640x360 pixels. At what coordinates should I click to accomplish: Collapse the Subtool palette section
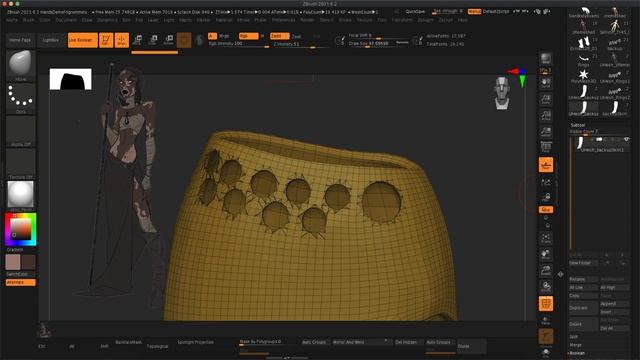[x=578, y=125]
